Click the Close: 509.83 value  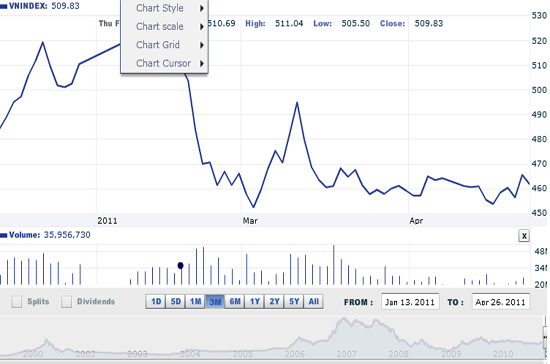coord(411,23)
